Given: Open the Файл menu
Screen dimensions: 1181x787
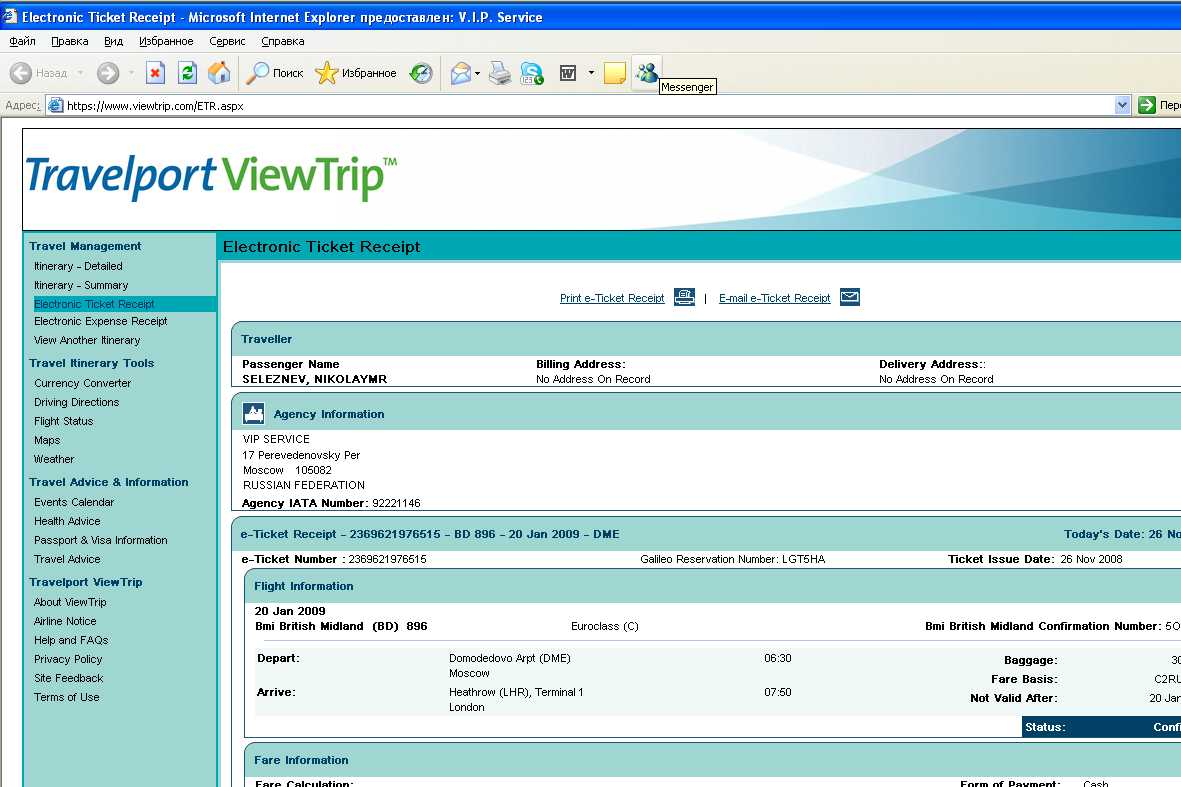Looking at the screenshot, I should point(23,41).
